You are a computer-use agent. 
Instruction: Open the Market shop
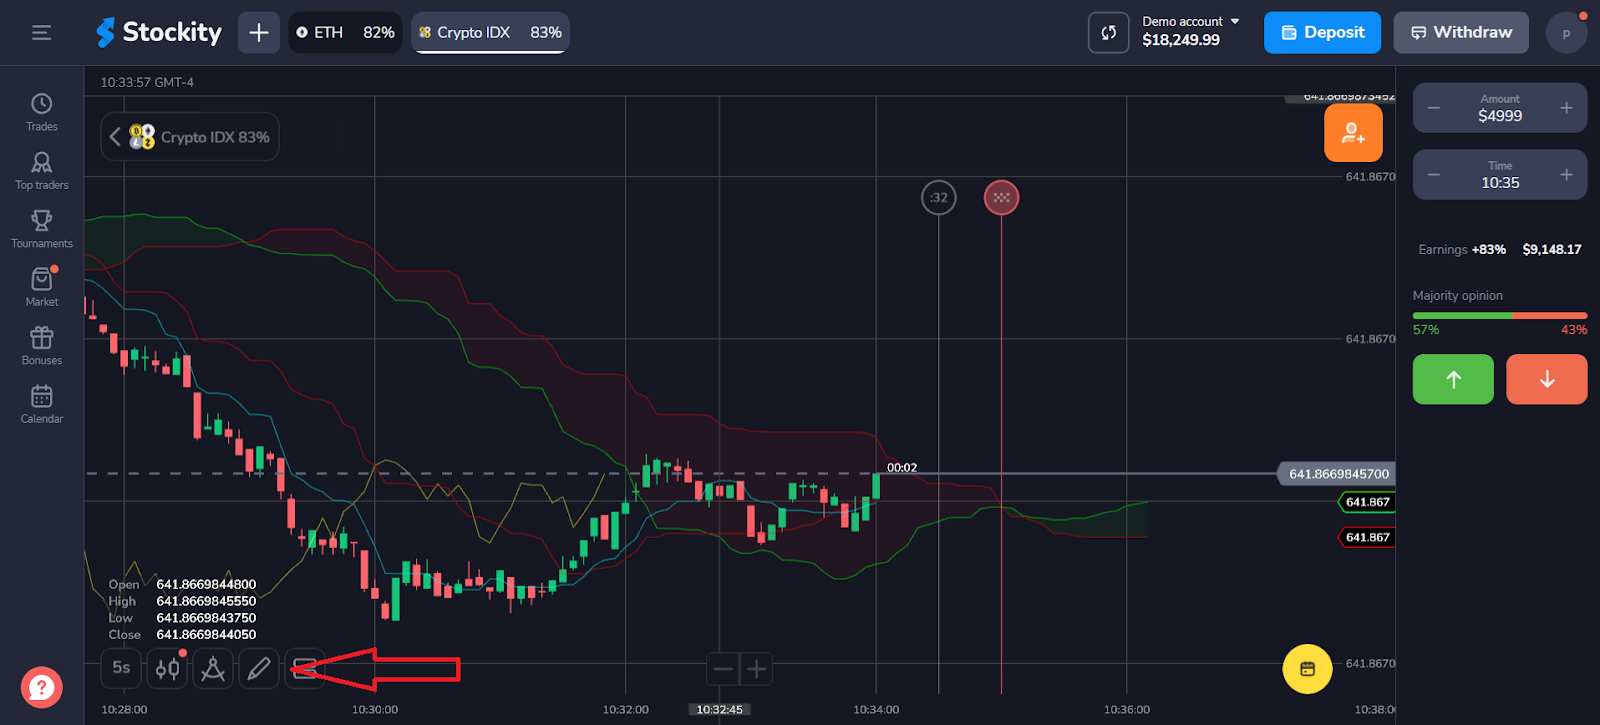point(41,286)
